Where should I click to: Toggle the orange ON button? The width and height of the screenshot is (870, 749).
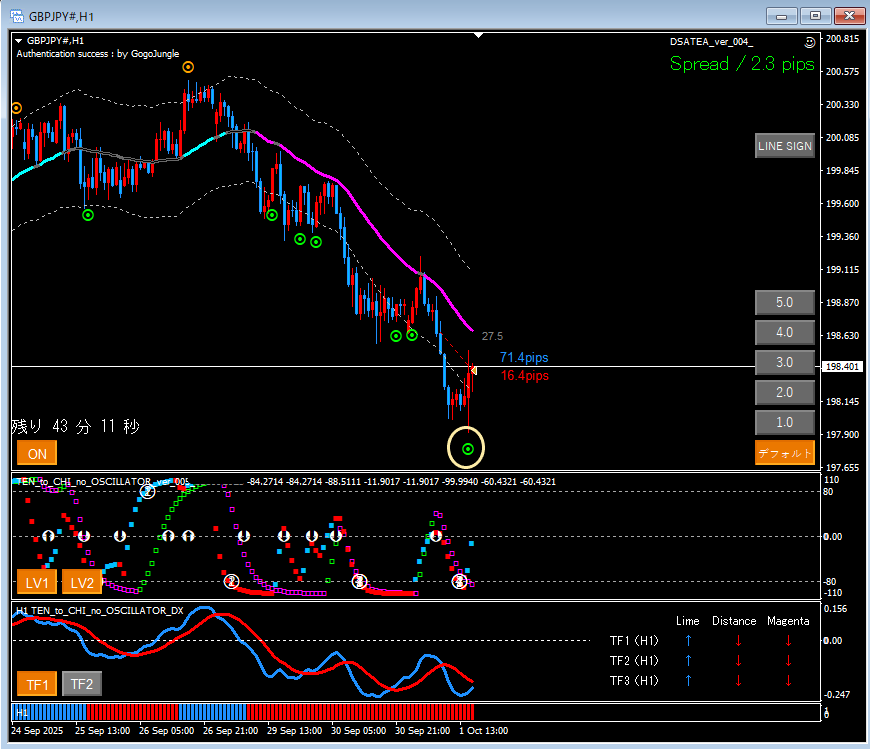[37, 454]
